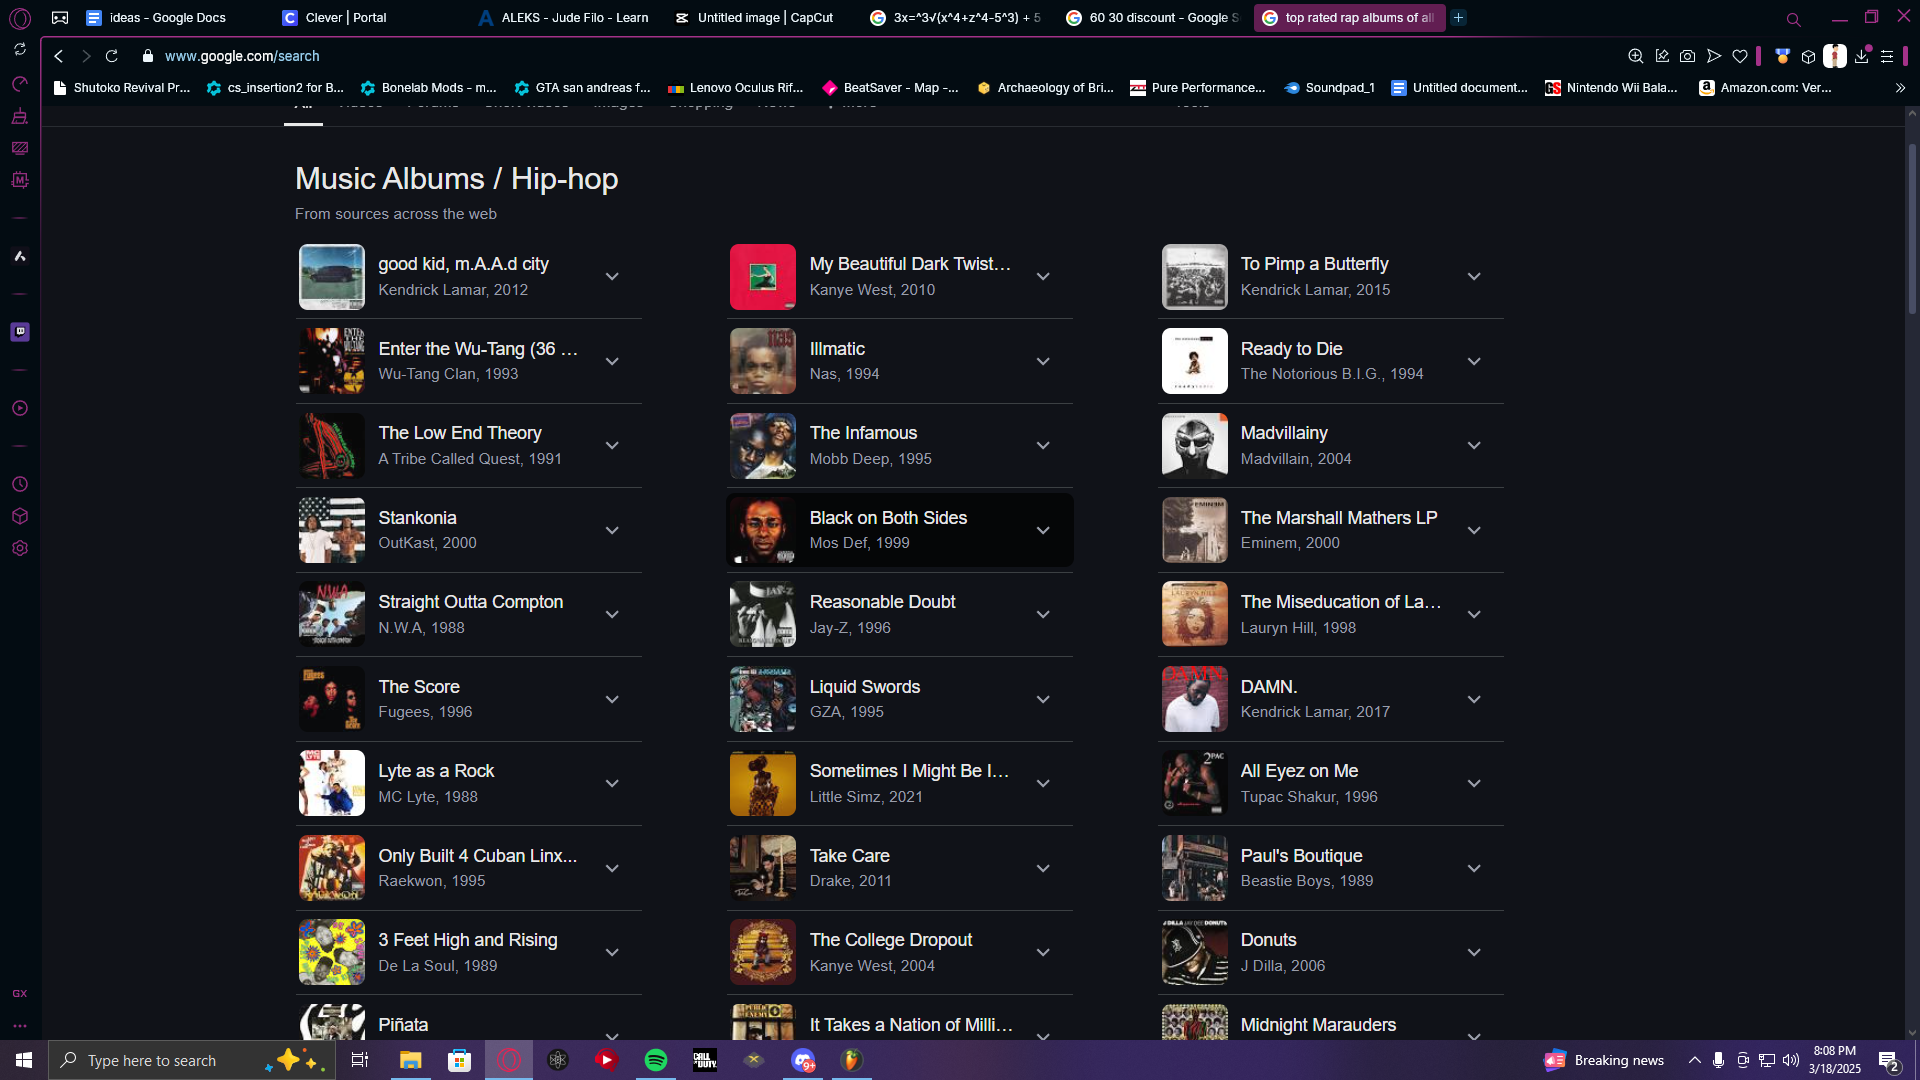Switch to the ideas - Google Docs tab
The image size is (1920, 1080).
point(169,18)
